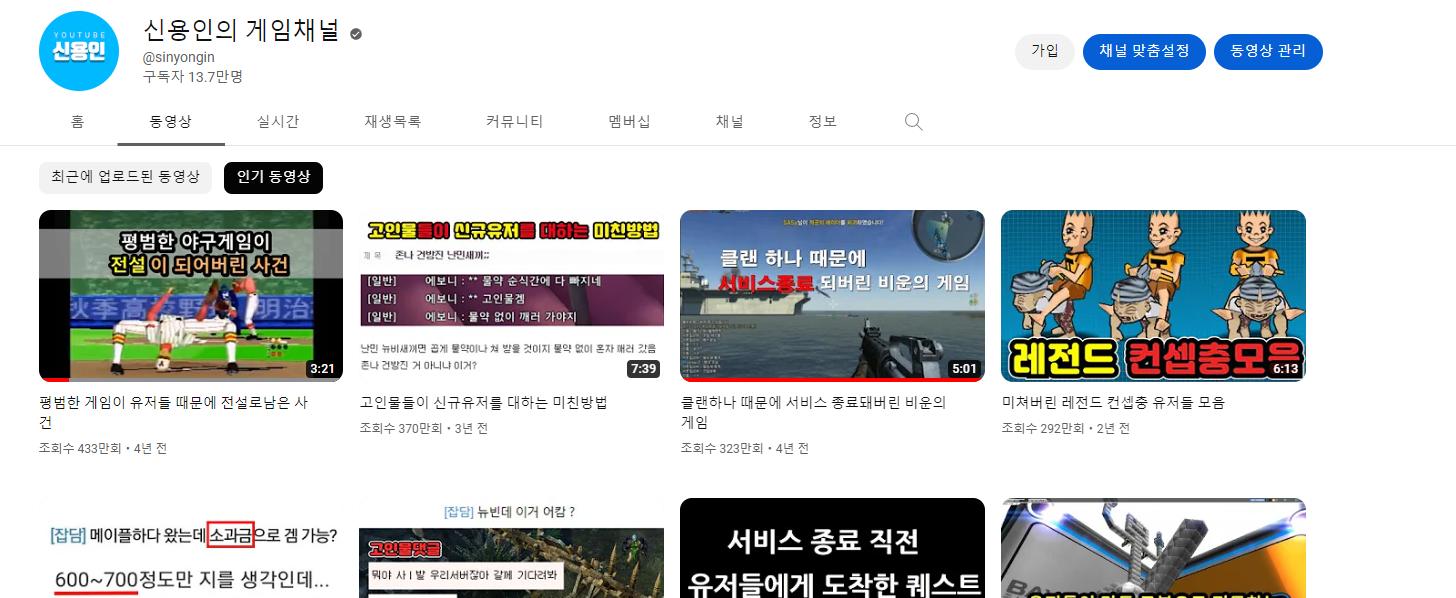Open the 레전드 컨셉충 모음 video thumbnail
Image resolution: width=1456 pixels, height=598 pixels.
[1153, 295]
